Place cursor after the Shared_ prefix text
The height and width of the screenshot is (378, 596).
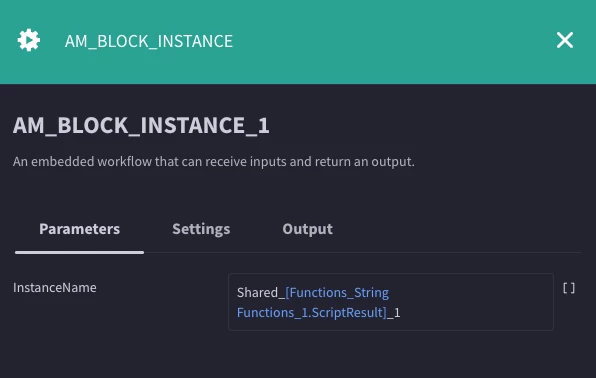(x=285, y=293)
